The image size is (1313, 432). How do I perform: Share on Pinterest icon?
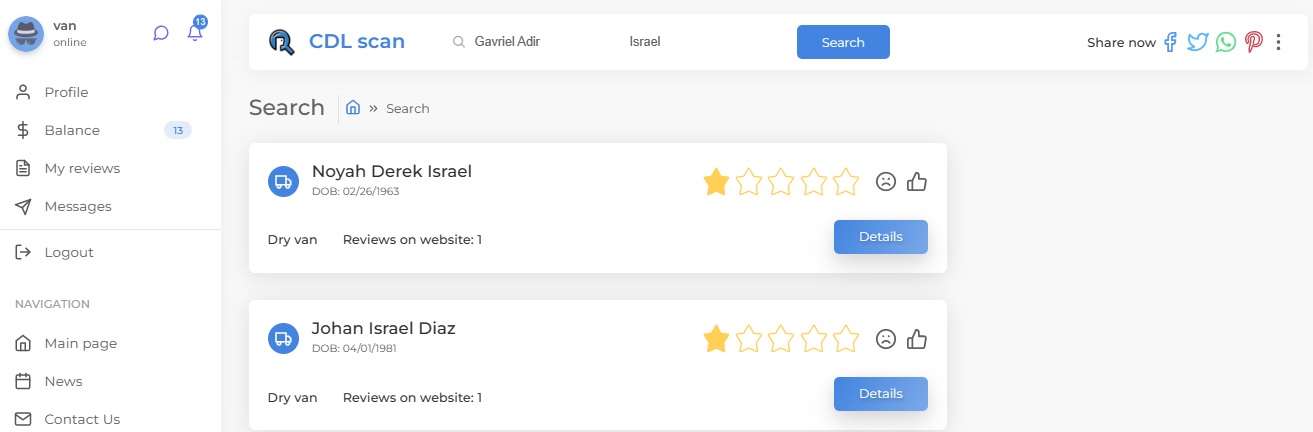[1253, 42]
